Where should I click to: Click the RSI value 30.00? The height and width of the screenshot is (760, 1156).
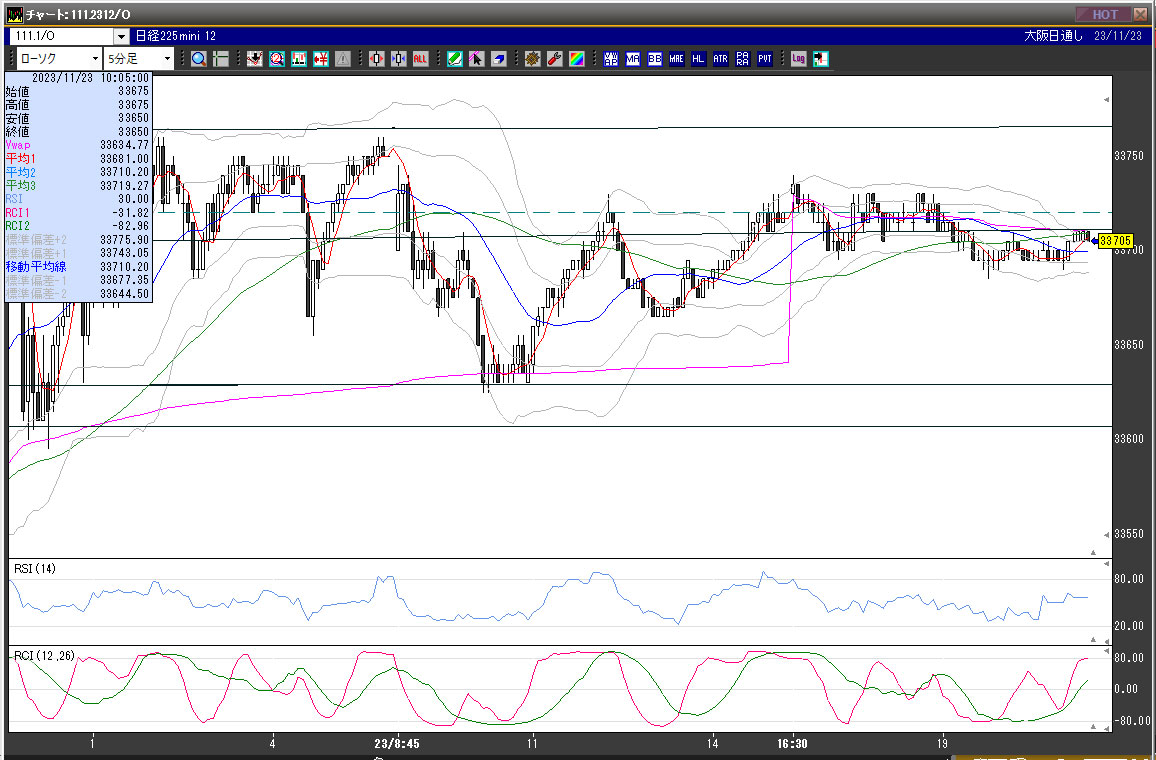(x=133, y=199)
